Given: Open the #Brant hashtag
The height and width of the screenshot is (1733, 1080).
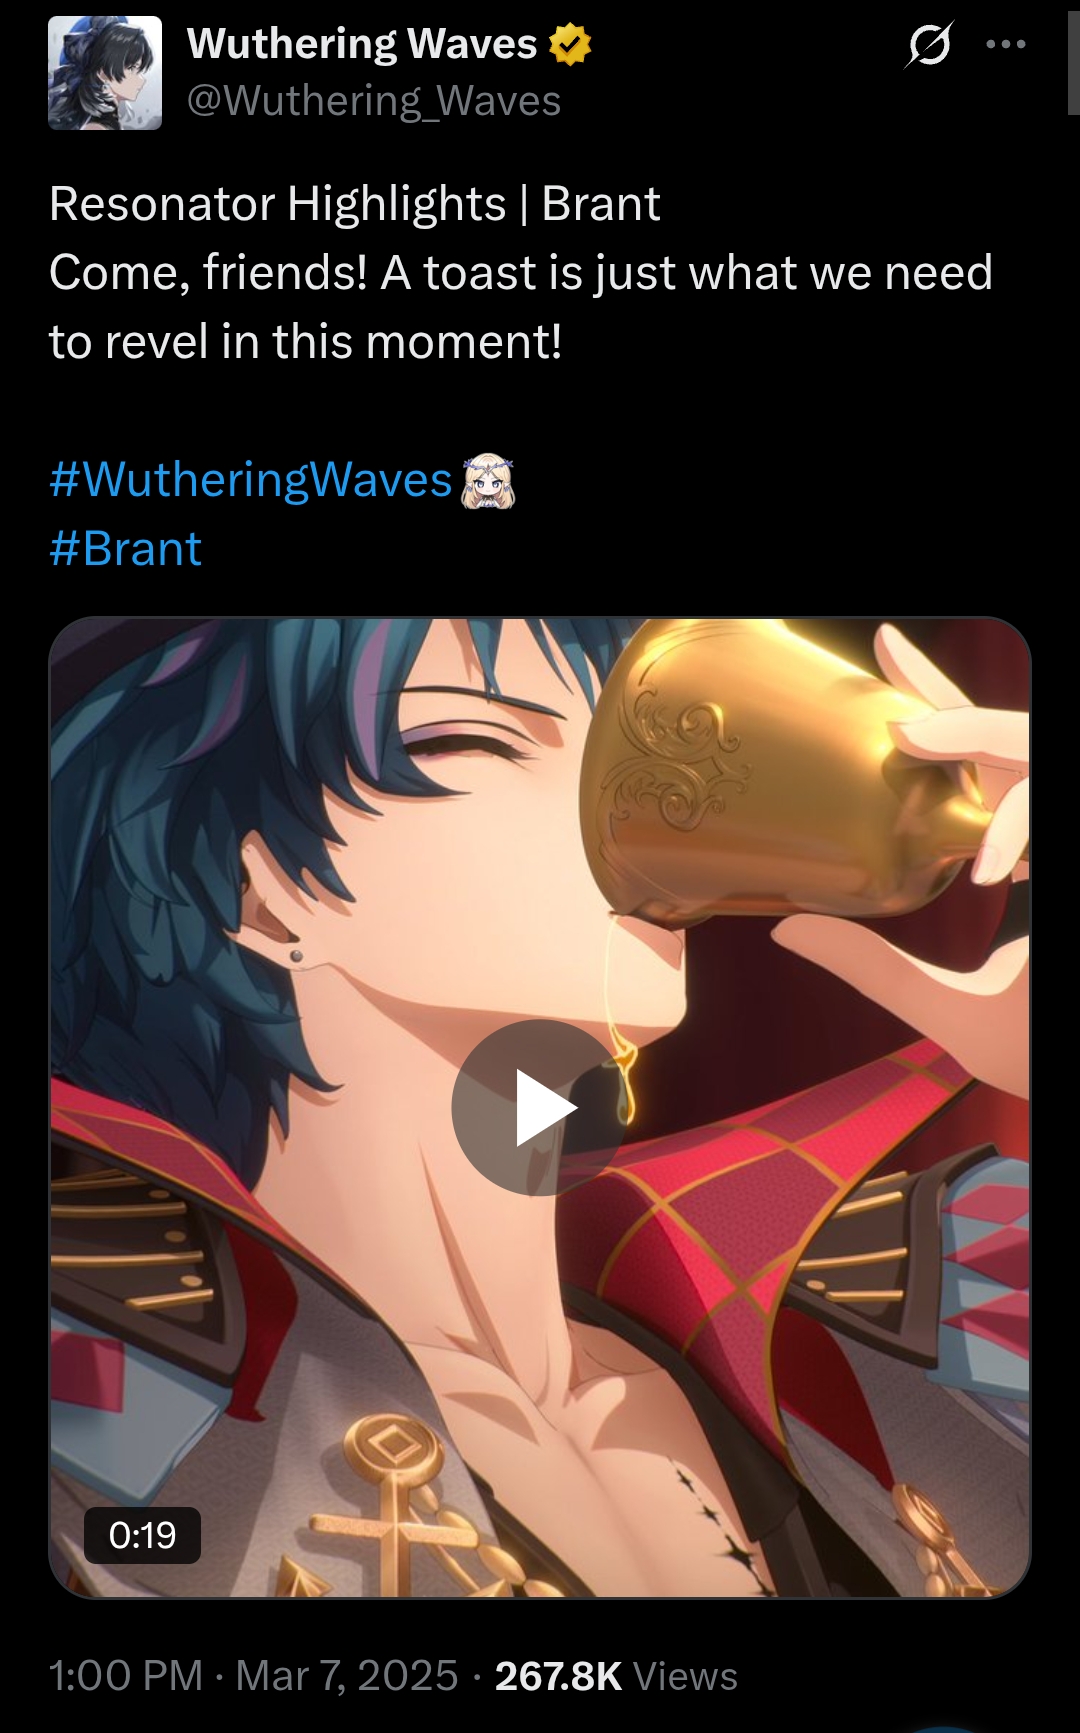Looking at the screenshot, I should point(125,549).
